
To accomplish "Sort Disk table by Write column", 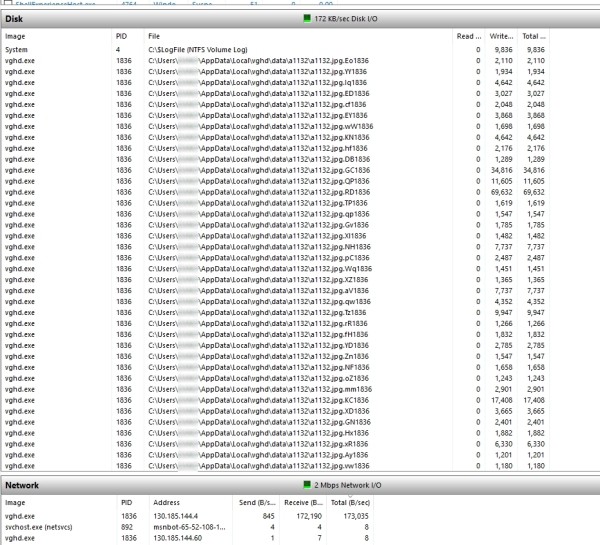I will click(501, 36).
